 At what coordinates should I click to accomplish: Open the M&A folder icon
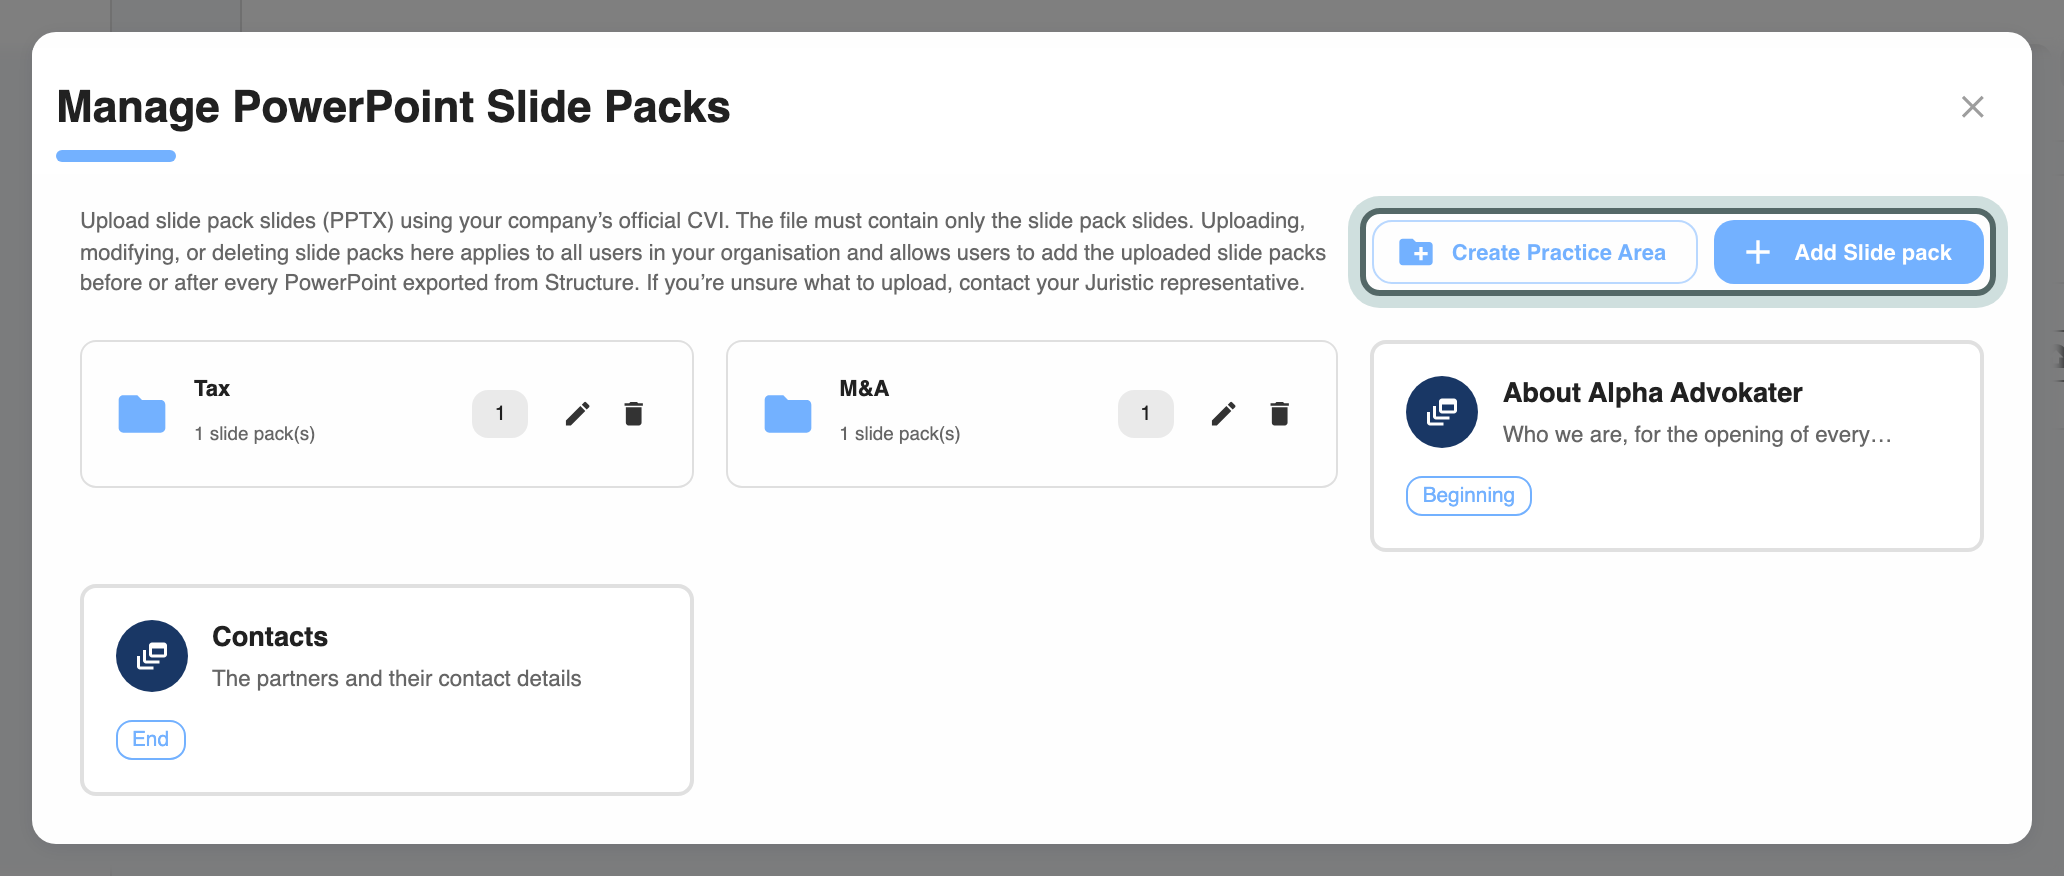coord(788,414)
